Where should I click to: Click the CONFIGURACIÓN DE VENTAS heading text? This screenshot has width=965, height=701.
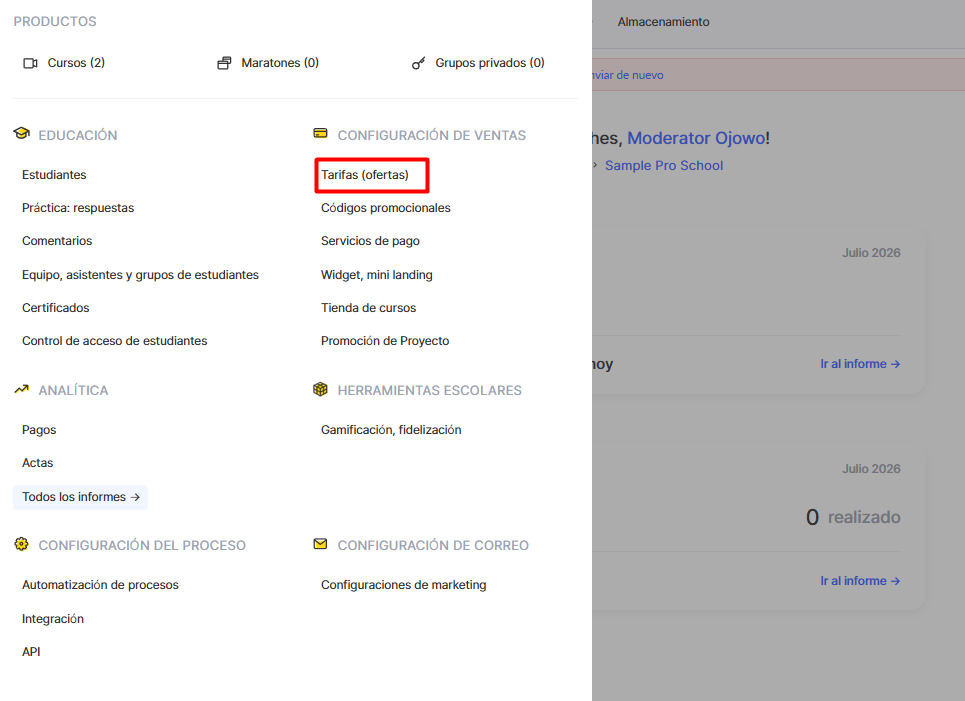click(x=431, y=135)
